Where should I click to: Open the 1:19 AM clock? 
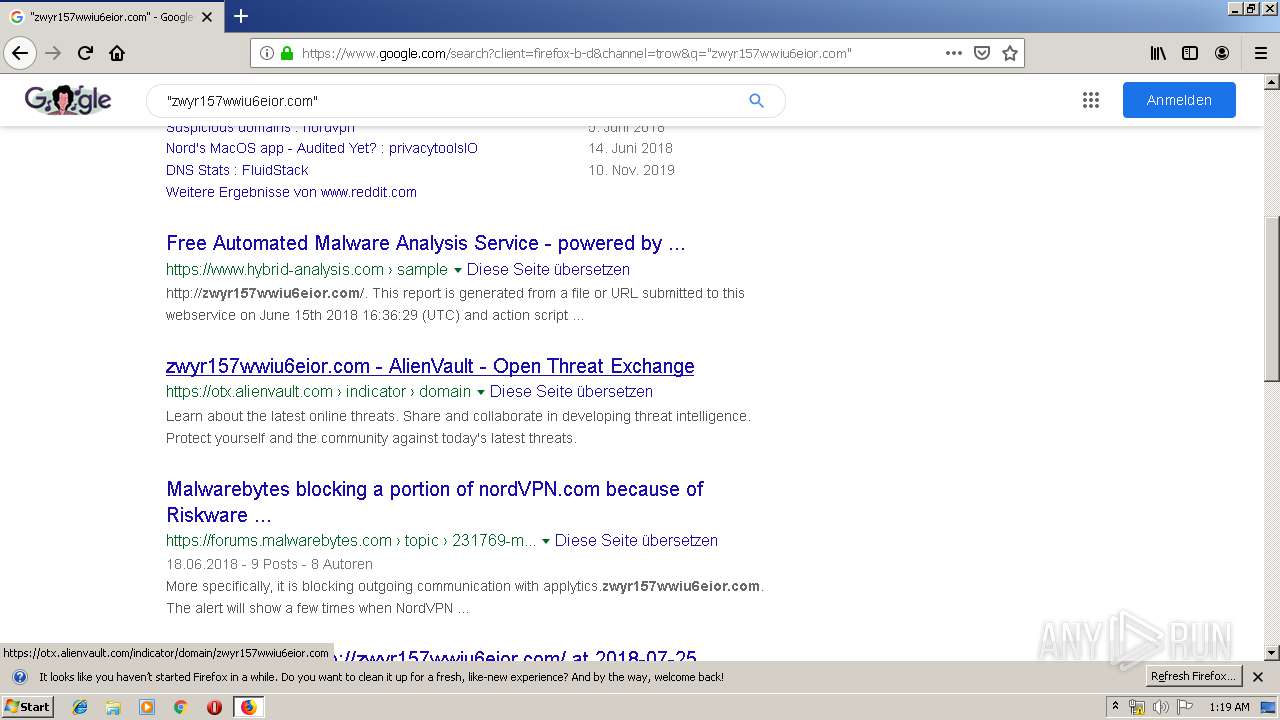1229,707
